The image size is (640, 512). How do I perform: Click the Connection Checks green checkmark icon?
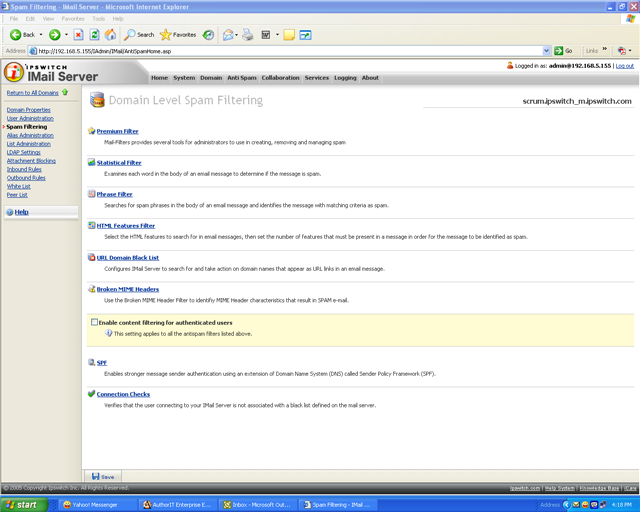(x=91, y=394)
